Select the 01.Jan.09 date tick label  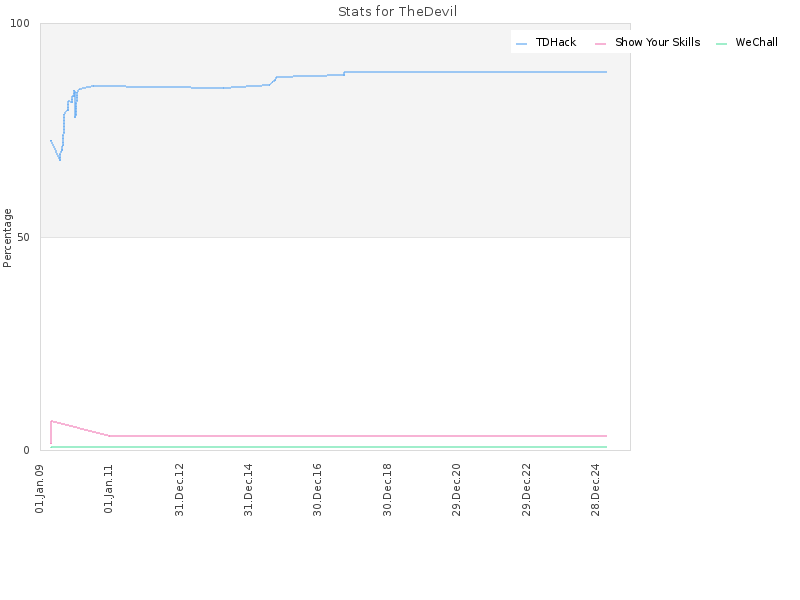click(40, 489)
